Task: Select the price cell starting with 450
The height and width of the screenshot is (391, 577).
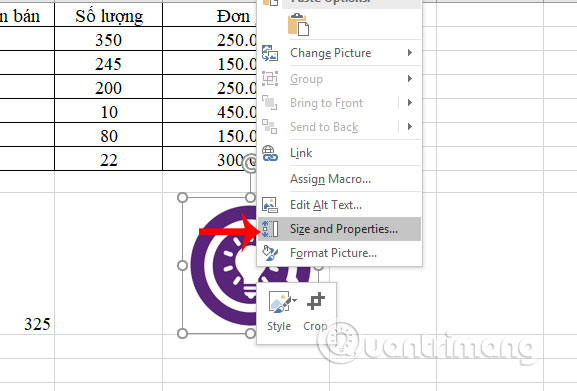Action: click(x=210, y=111)
